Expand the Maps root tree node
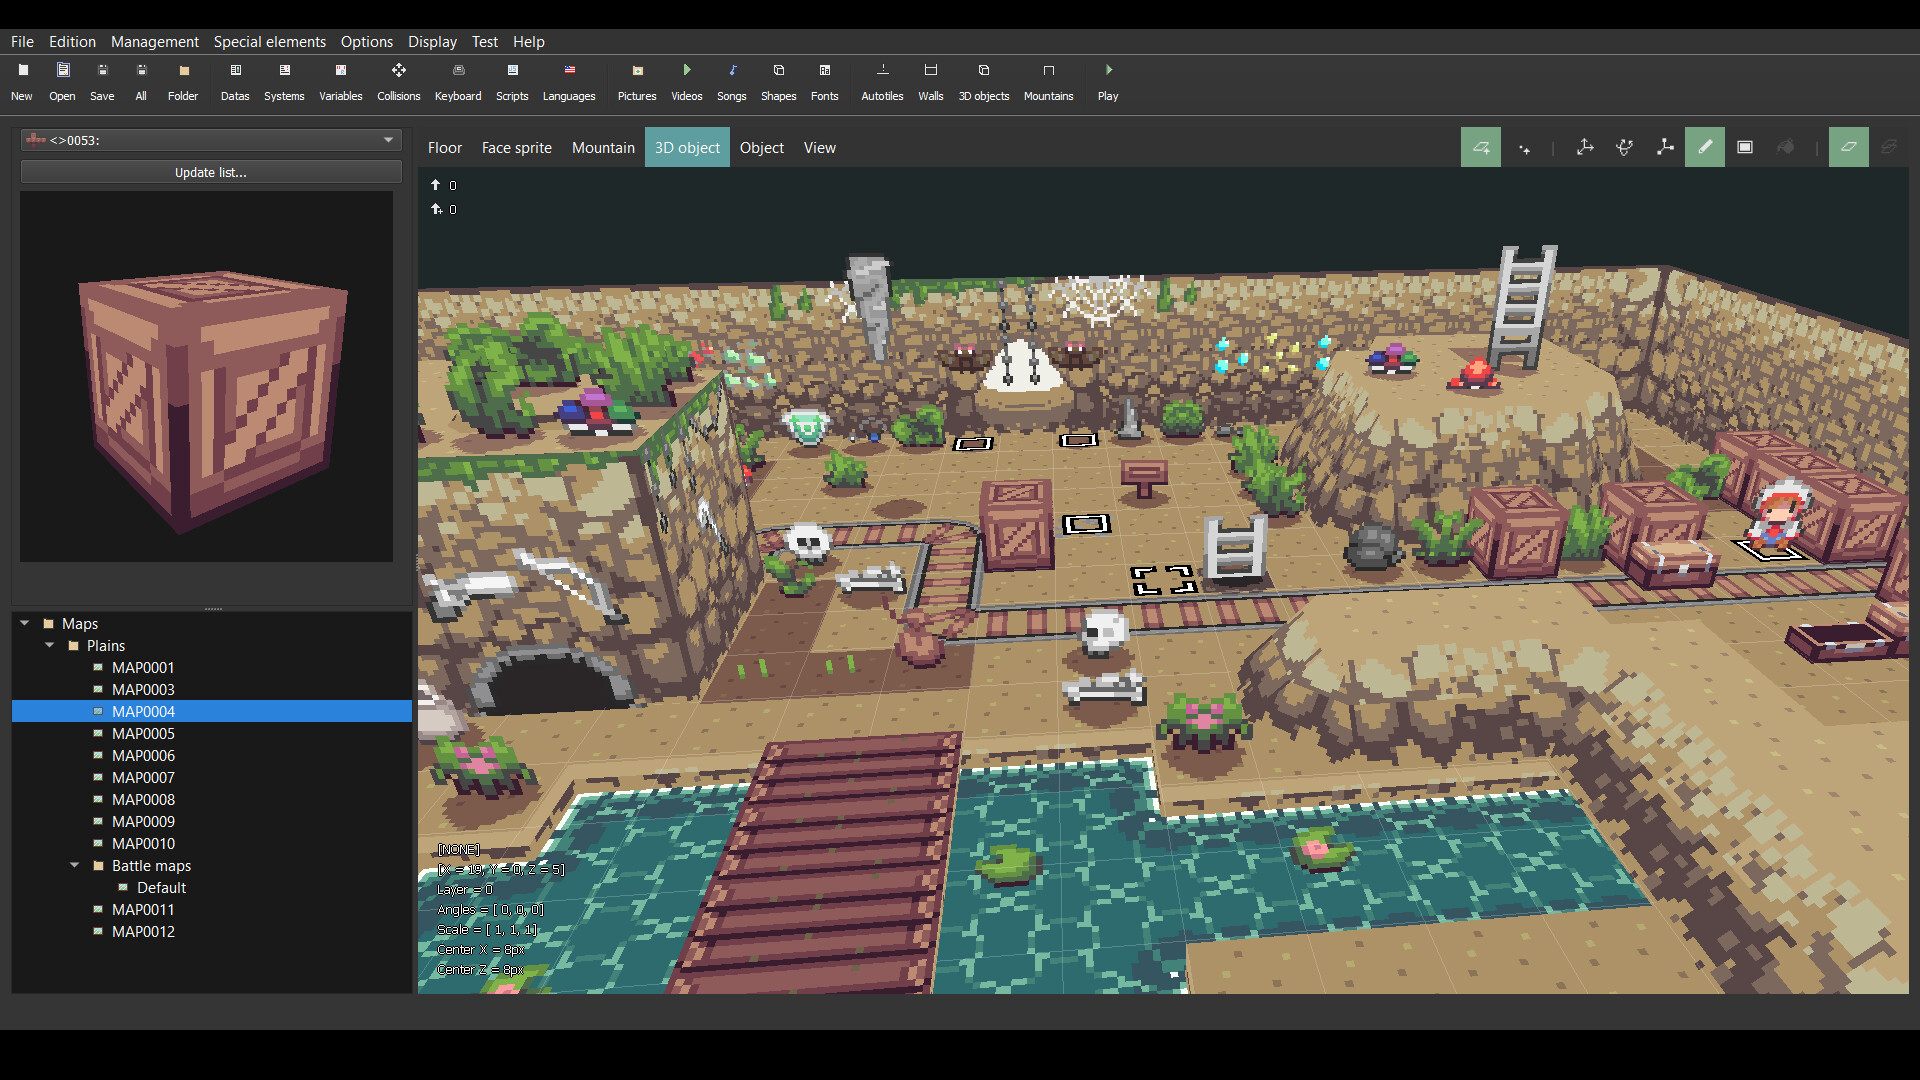The image size is (1920, 1080). point(25,622)
